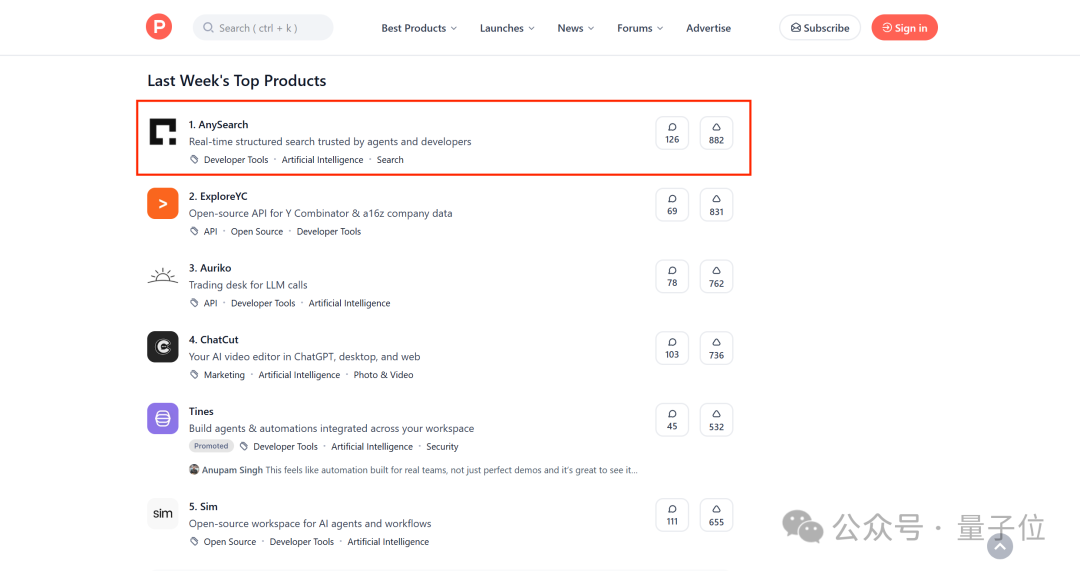Click the Subscribe button
1080x571 pixels.
coord(820,28)
